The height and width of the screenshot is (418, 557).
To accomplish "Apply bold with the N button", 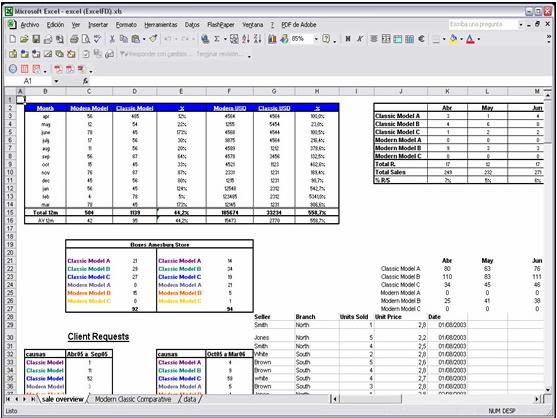I will click(348, 39).
